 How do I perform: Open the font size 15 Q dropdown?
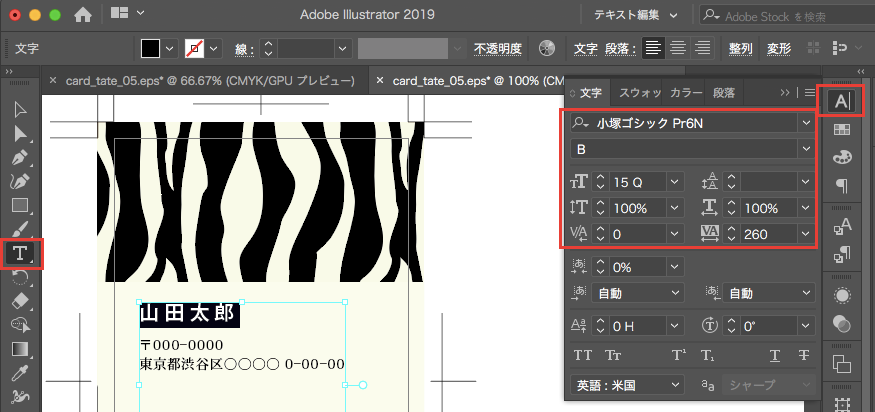click(x=675, y=182)
